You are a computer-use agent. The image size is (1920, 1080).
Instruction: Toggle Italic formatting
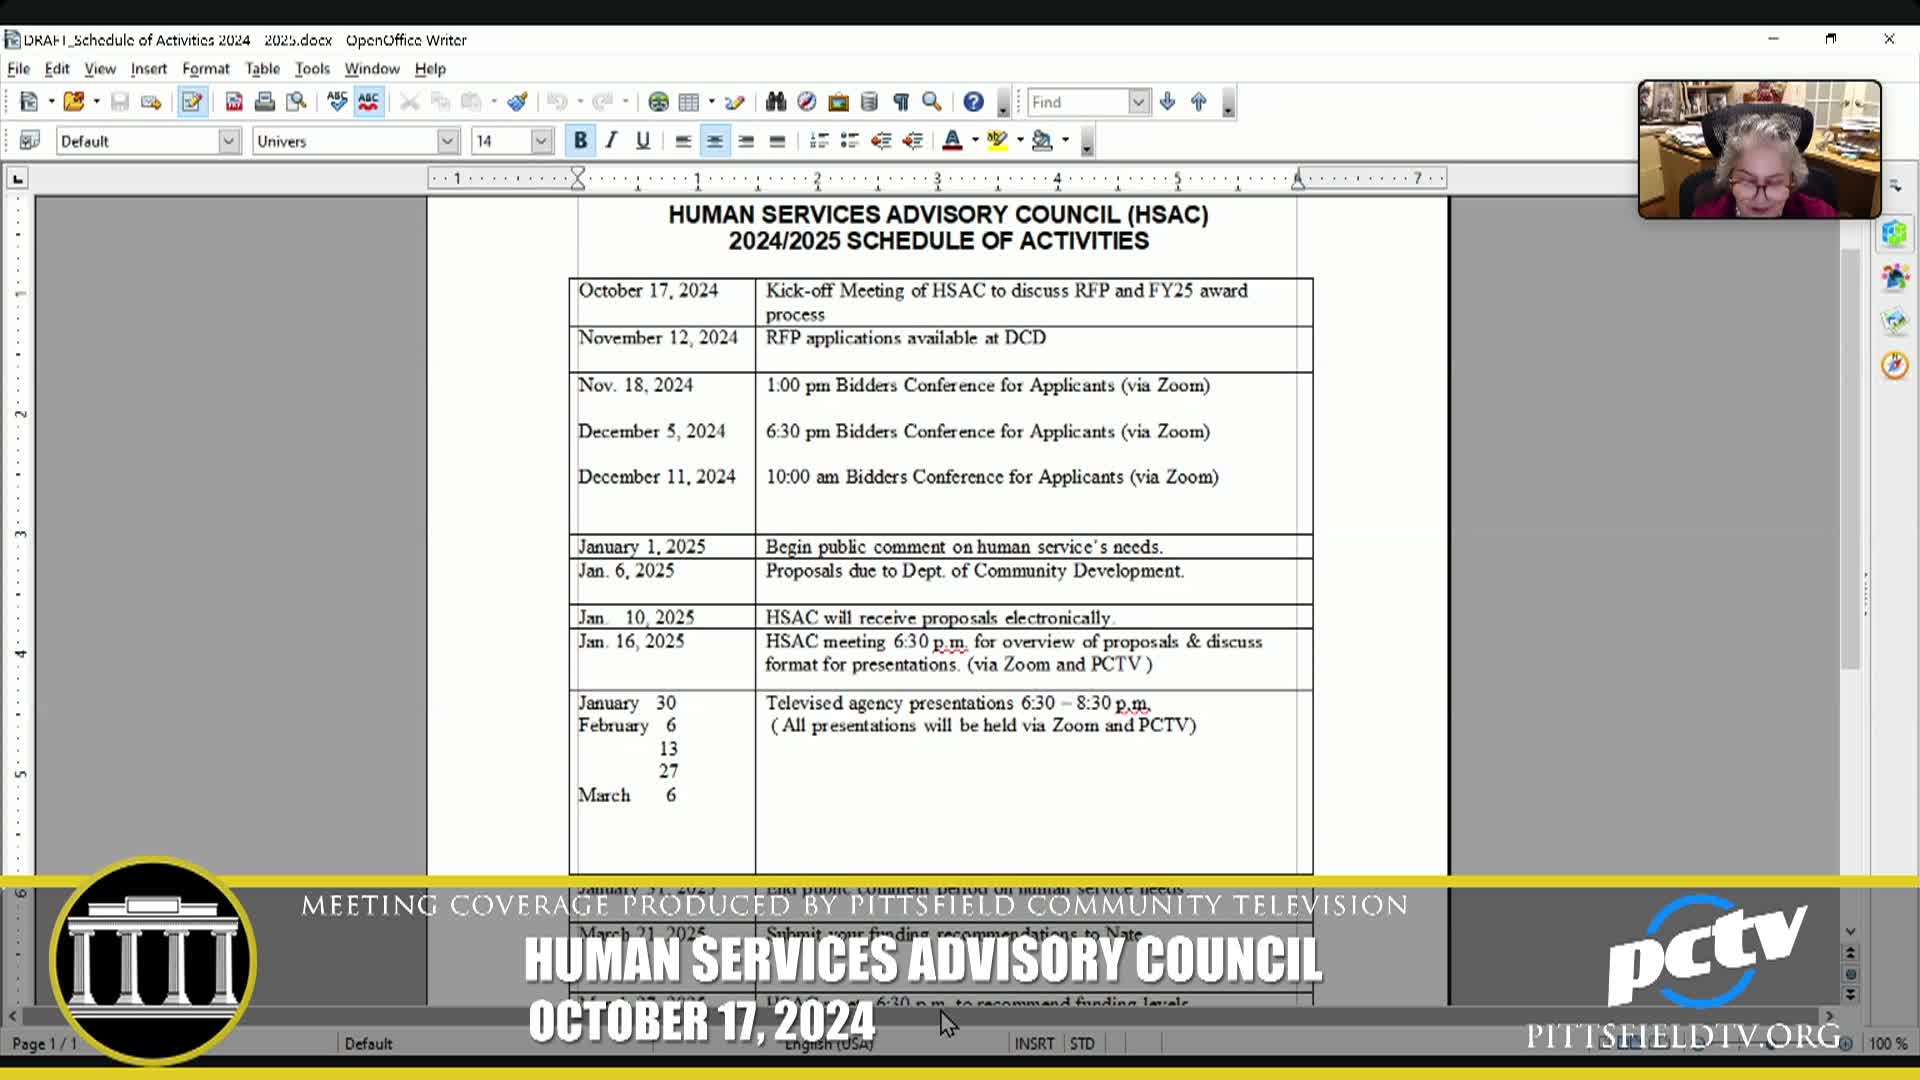pos(611,141)
